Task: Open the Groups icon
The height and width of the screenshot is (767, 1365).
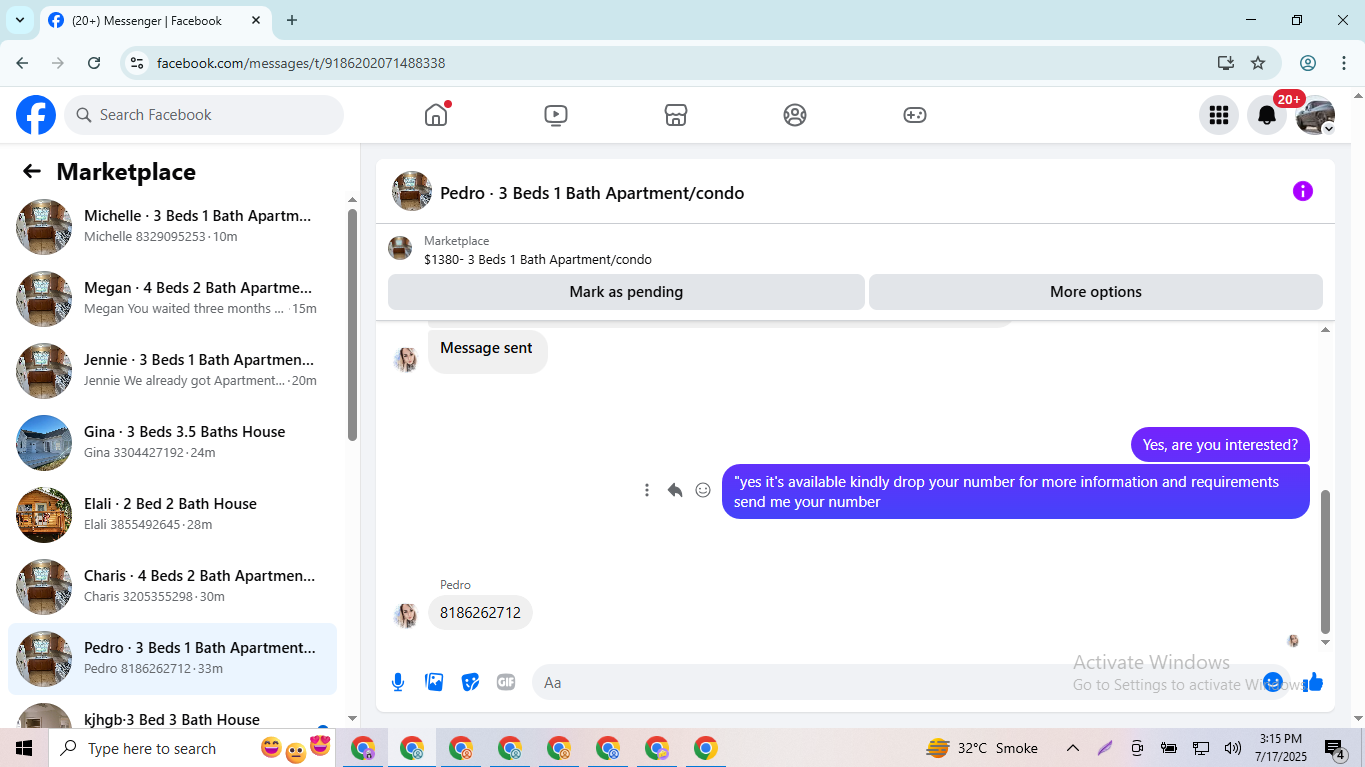Action: 795,115
